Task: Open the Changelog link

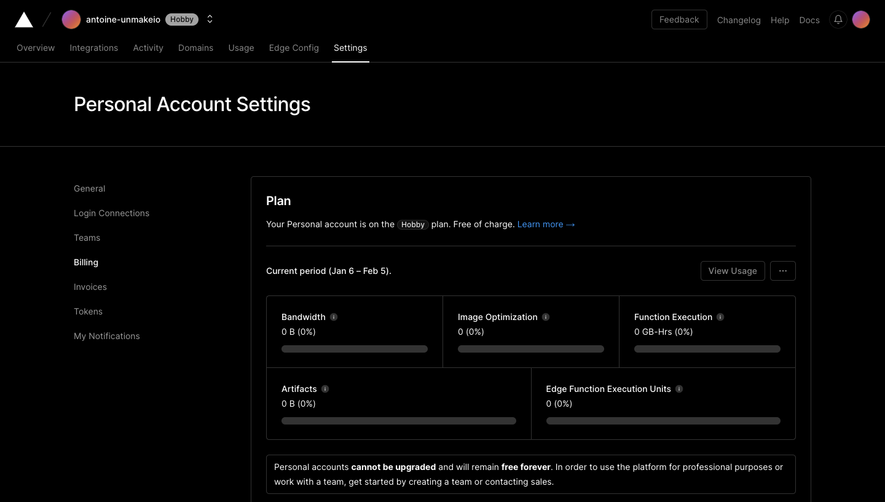Action: [738, 20]
